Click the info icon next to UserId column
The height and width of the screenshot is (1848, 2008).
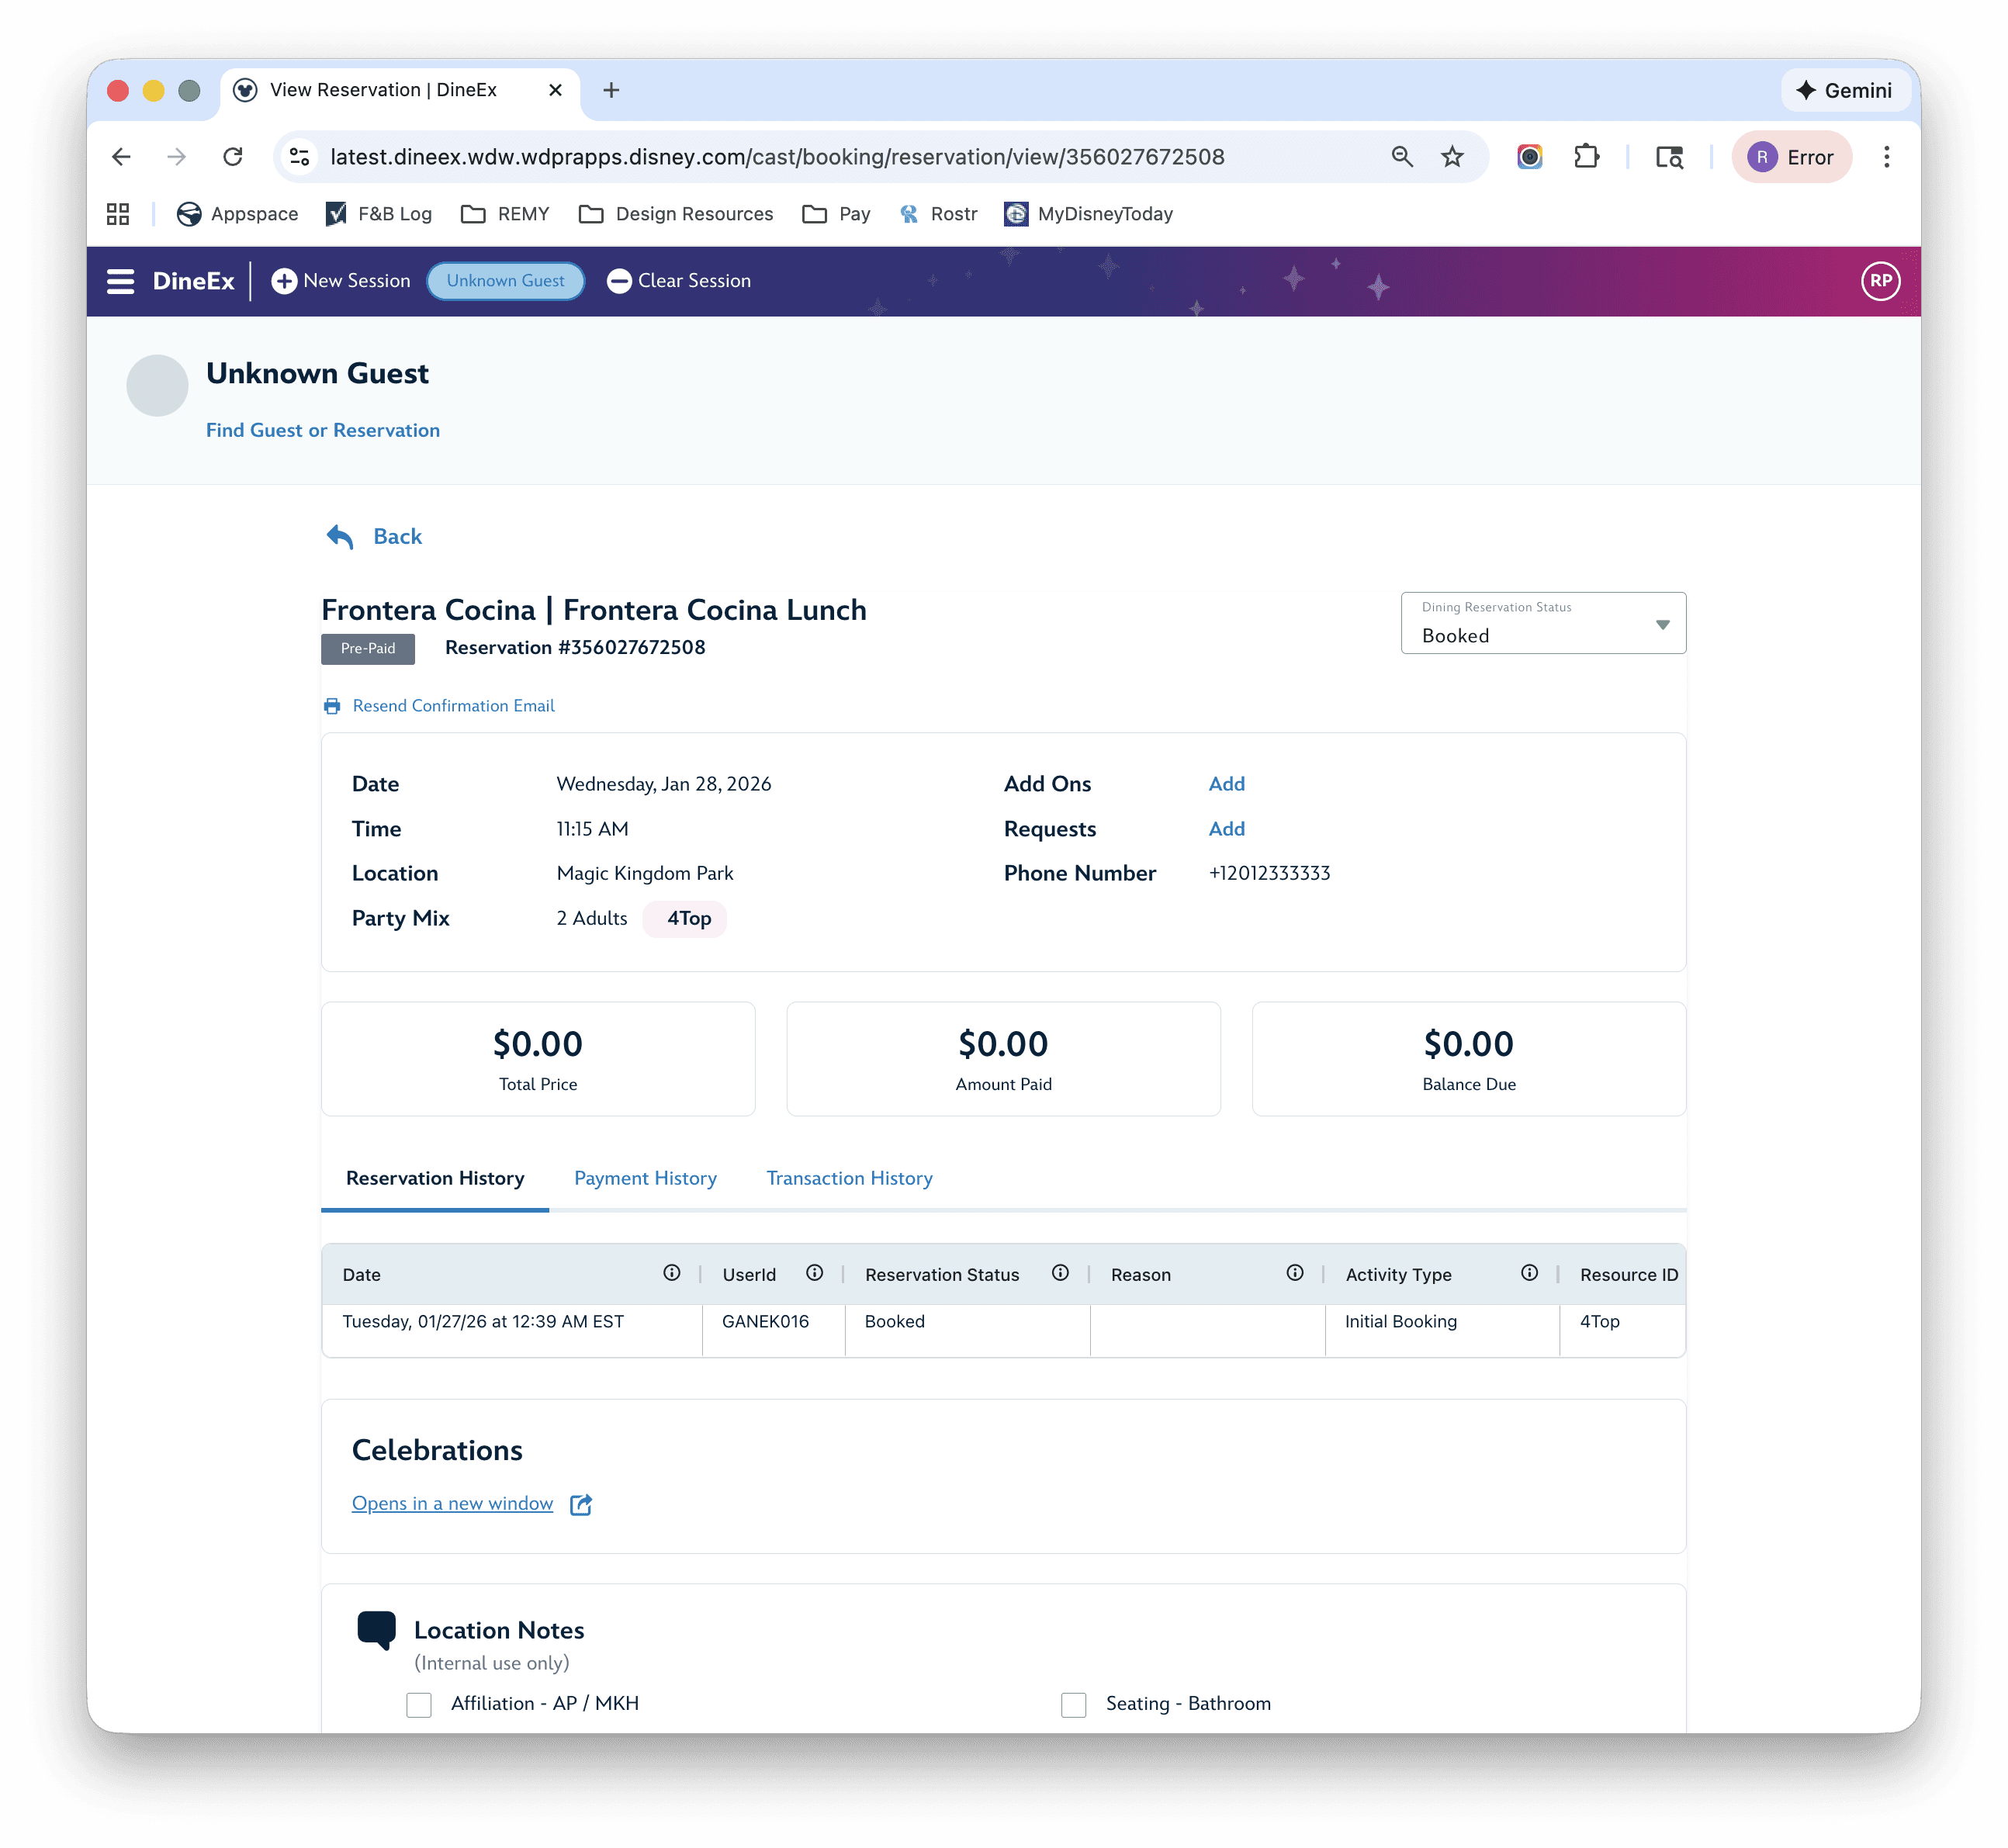pos(814,1273)
